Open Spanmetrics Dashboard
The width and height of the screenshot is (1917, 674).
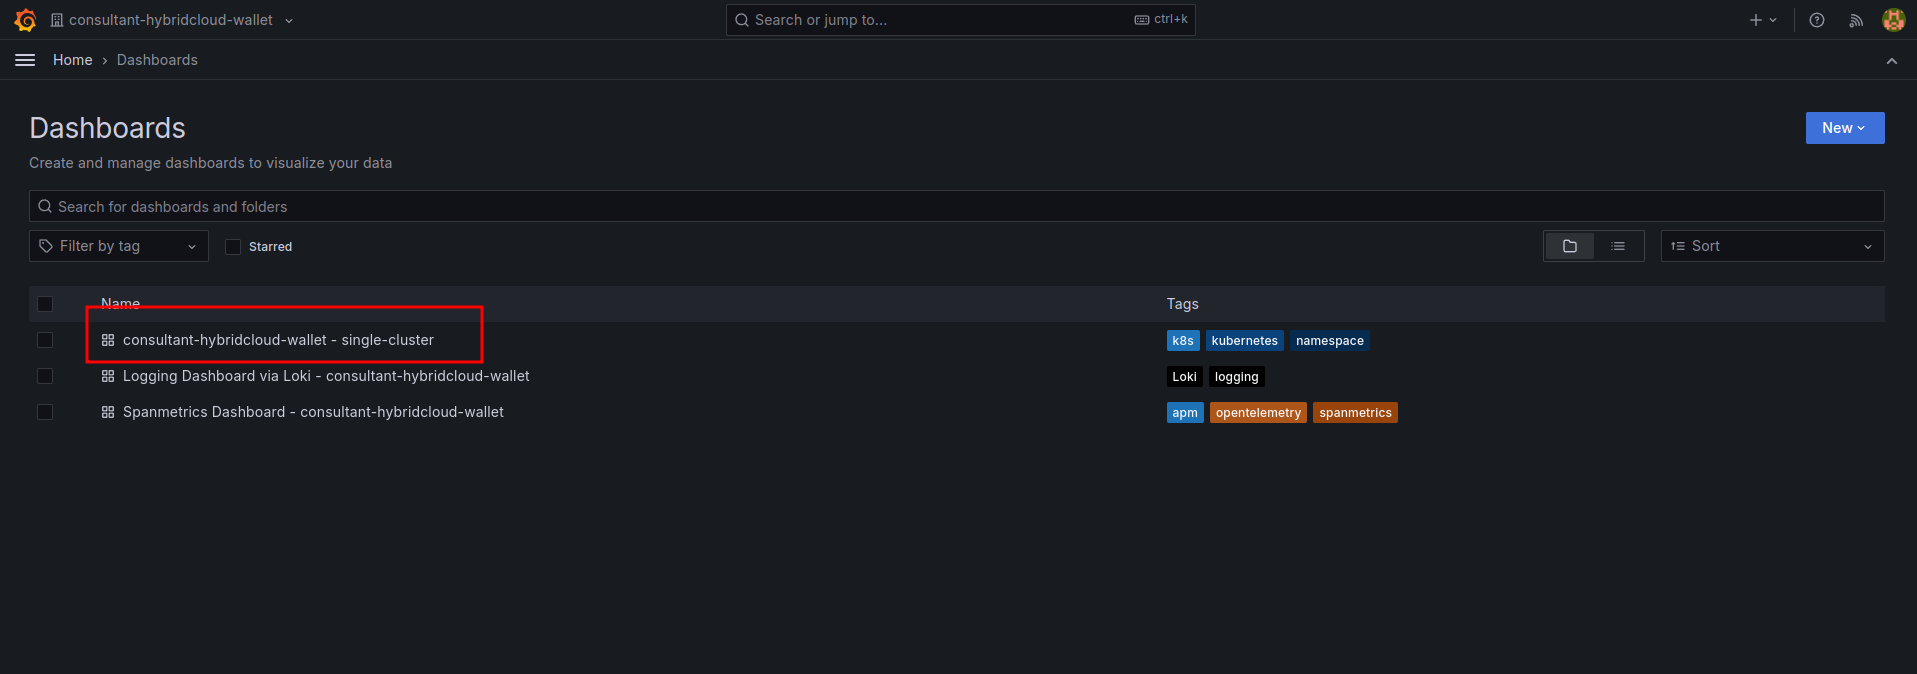click(313, 412)
